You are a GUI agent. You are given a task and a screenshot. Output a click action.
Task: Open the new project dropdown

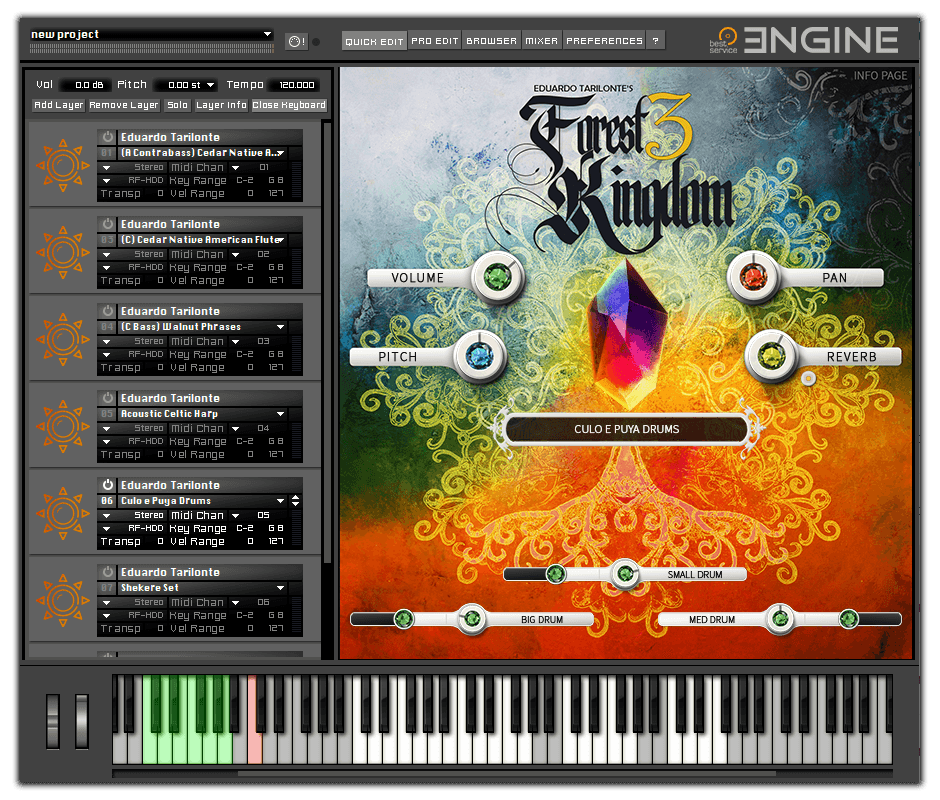pyautogui.click(x=267, y=34)
